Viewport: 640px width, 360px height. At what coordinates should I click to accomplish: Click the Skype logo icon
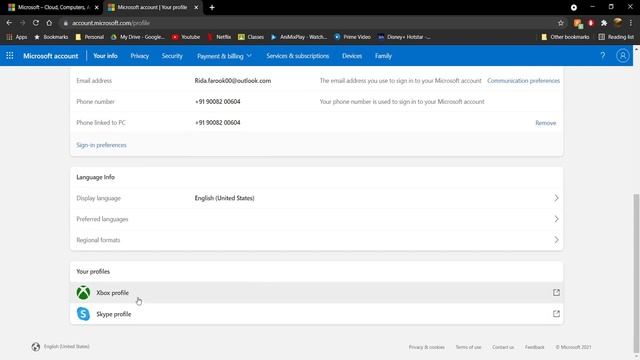(83, 314)
